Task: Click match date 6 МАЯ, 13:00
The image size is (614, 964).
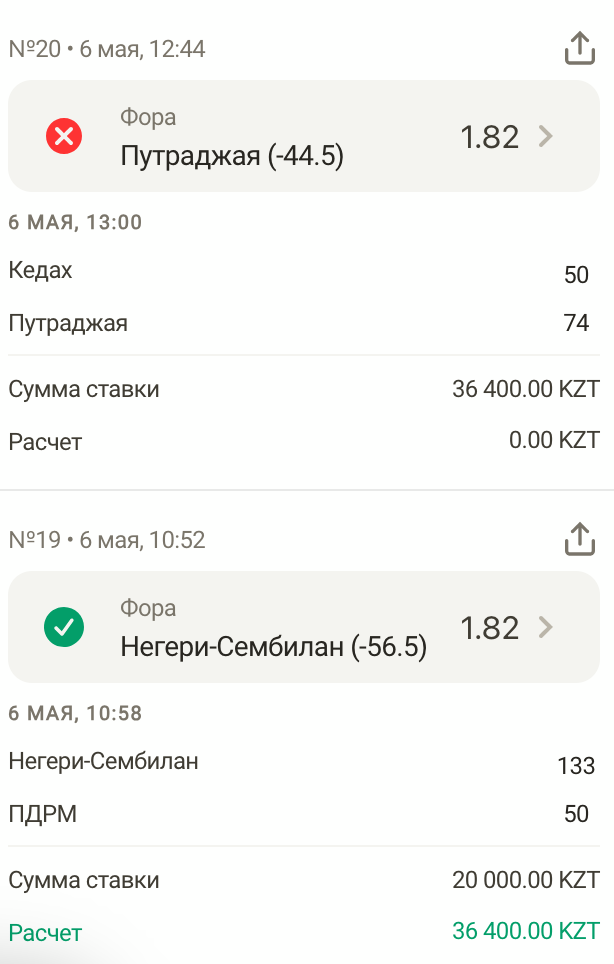Action: tap(75, 222)
